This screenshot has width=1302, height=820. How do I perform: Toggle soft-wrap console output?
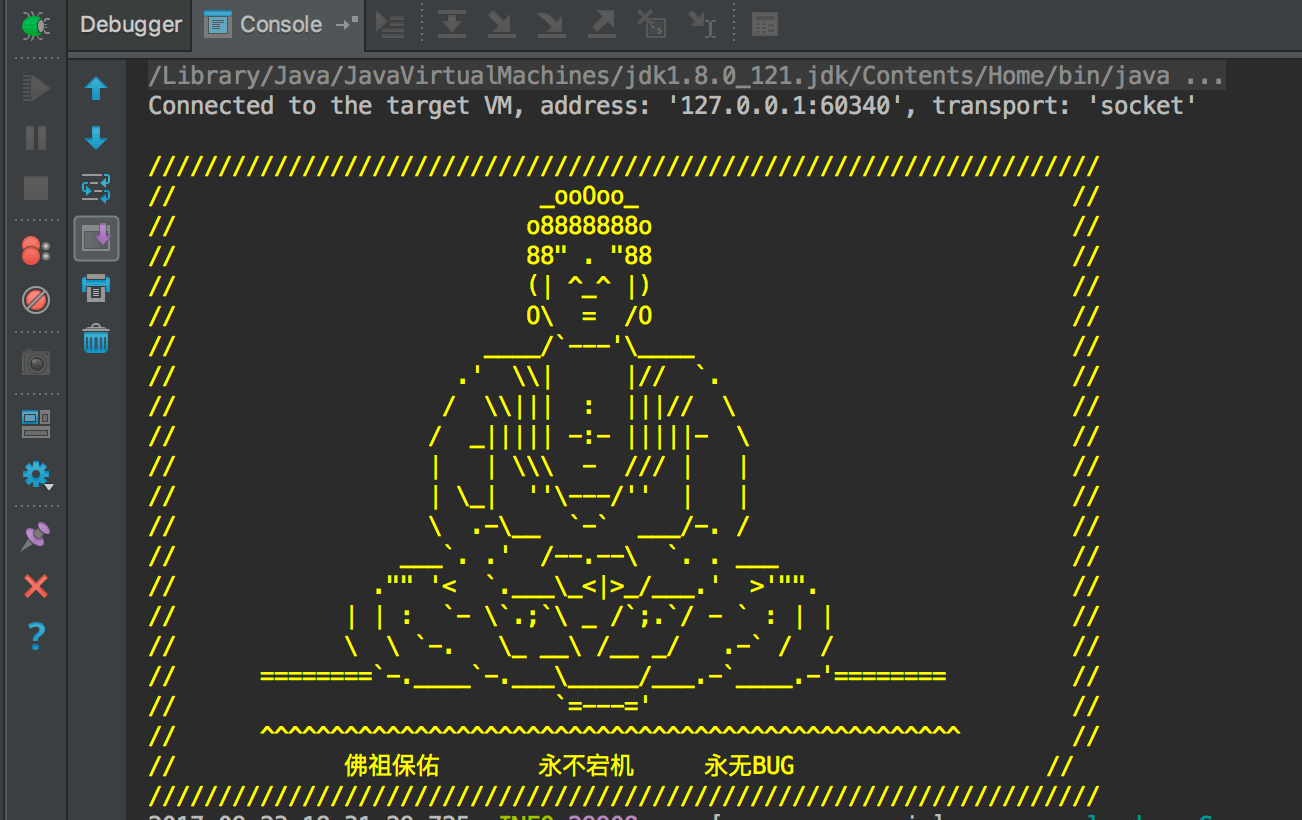(x=96, y=188)
